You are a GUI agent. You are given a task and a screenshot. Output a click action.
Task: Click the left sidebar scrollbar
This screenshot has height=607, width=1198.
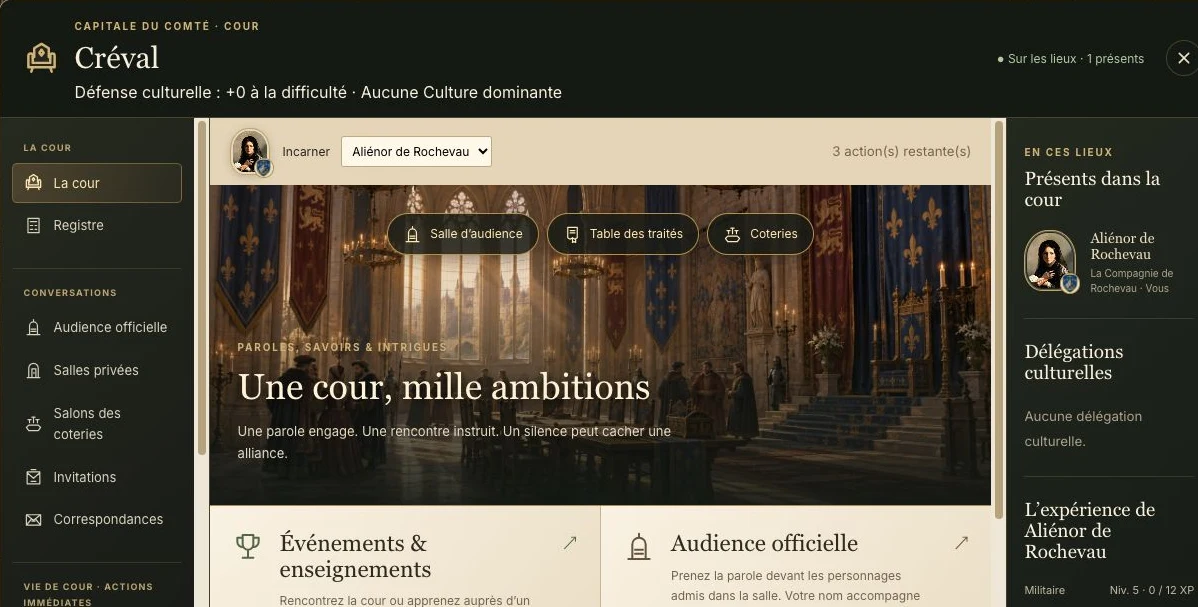tap(202, 287)
